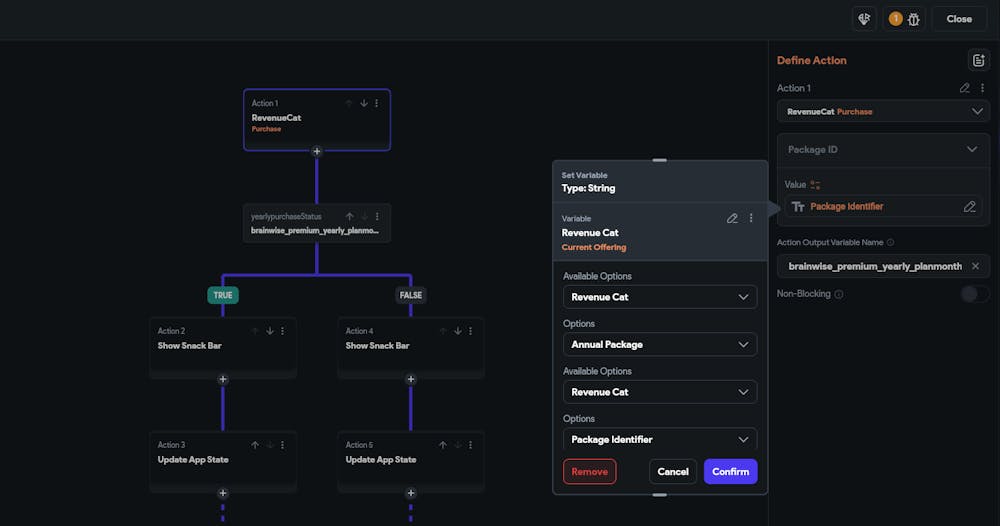Viewport: 1000px width, 526px height.
Task: Move Action 3 Update App State up
Action: 255,445
